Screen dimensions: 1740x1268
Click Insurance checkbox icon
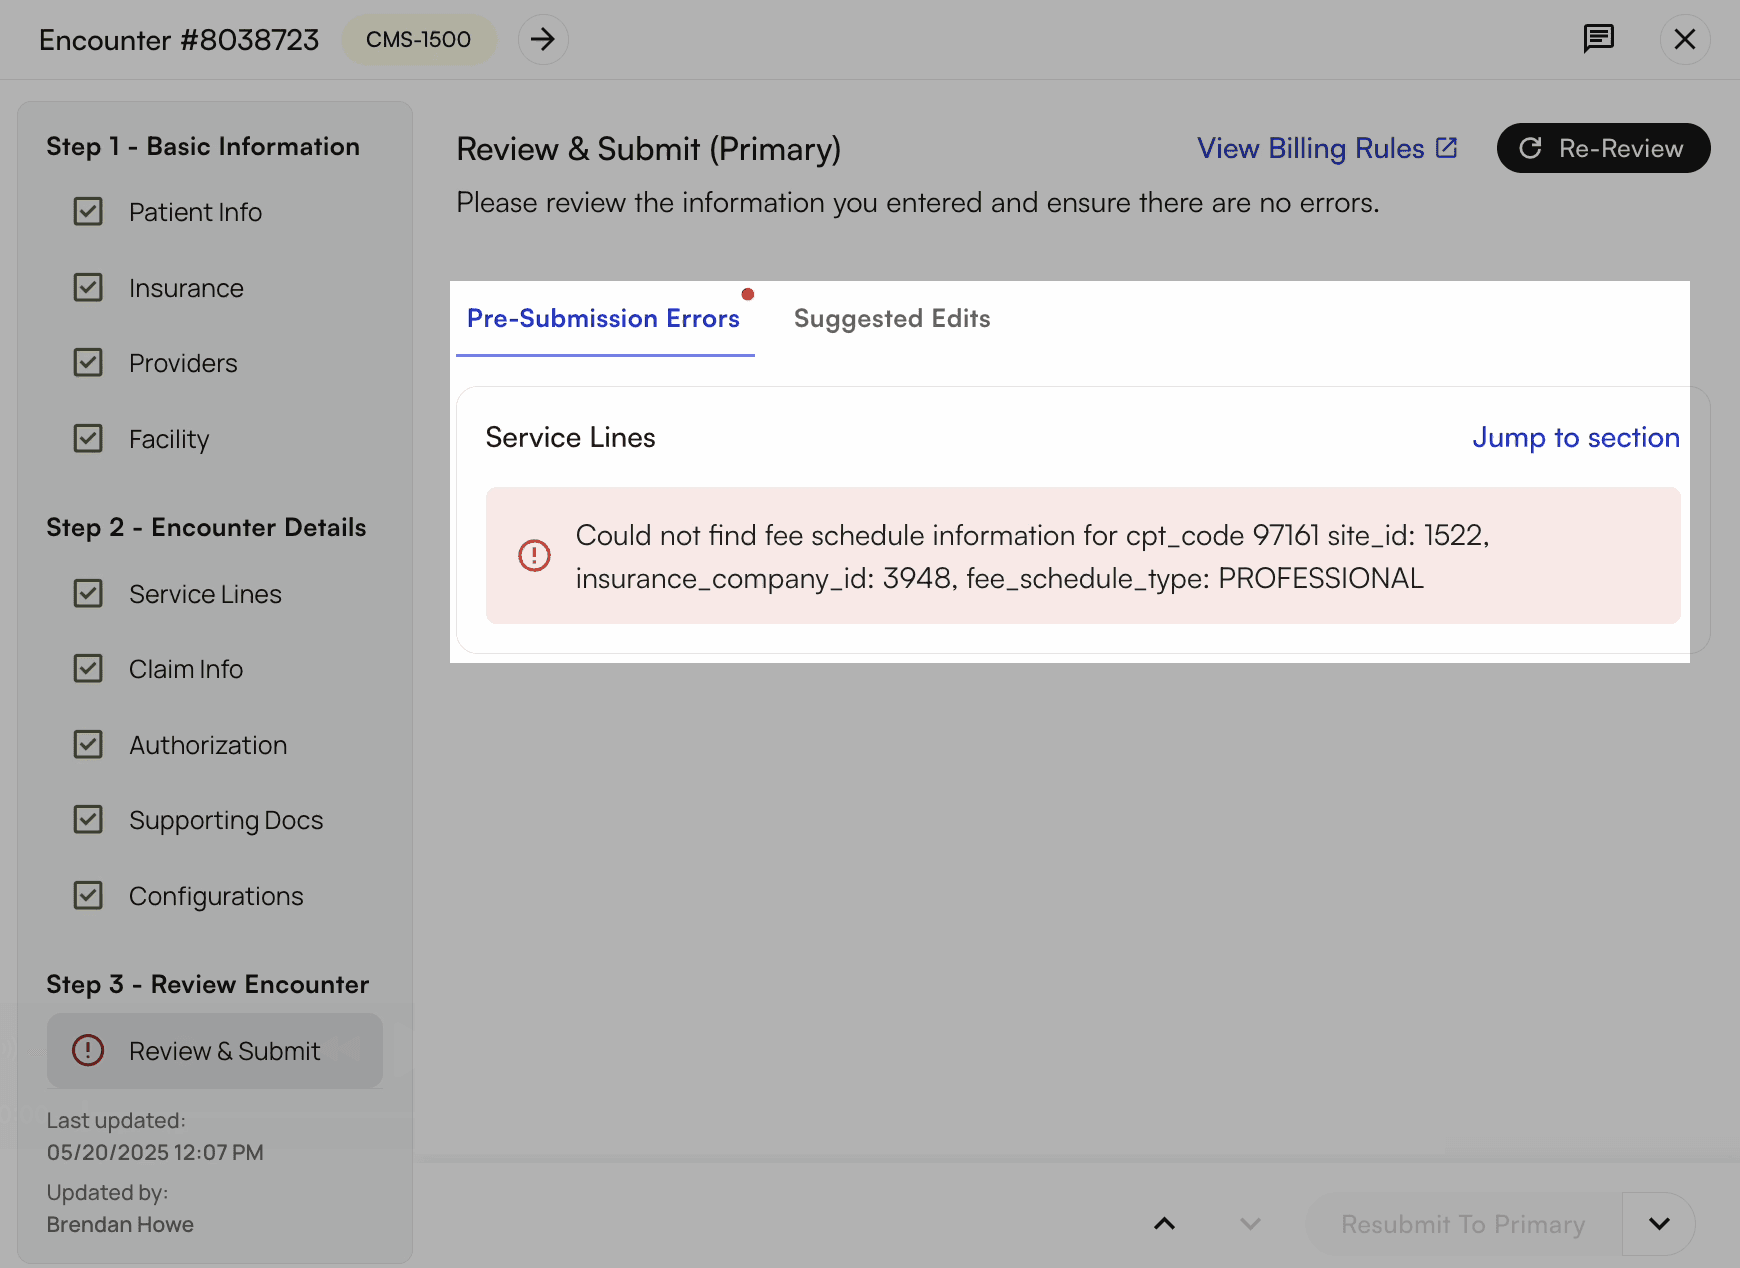point(88,287)
